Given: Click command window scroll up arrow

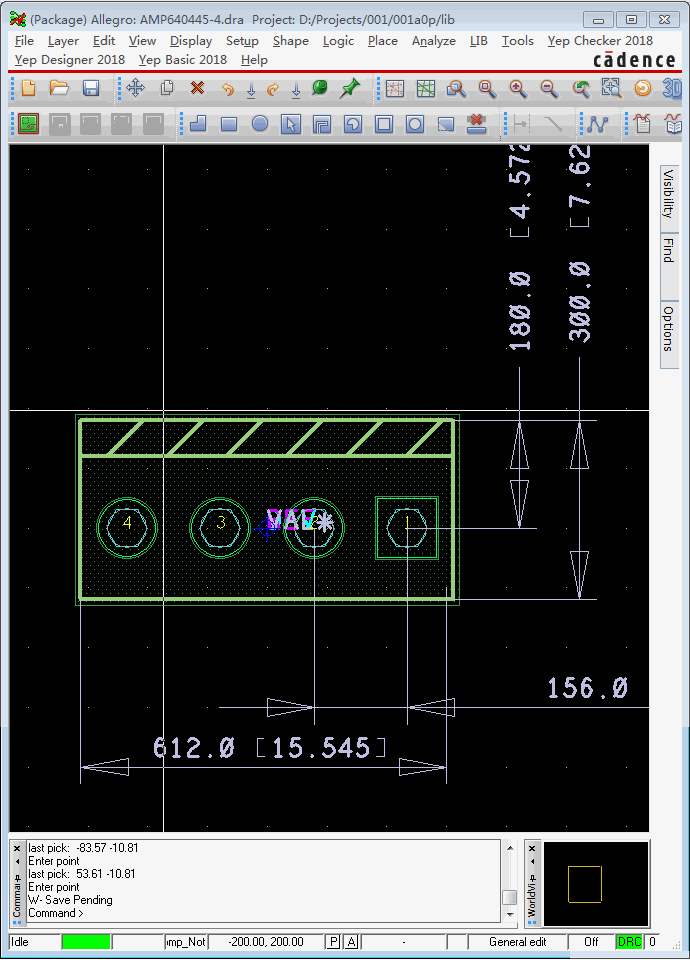Looking at the screenshot, I should [x=510, y=848].
